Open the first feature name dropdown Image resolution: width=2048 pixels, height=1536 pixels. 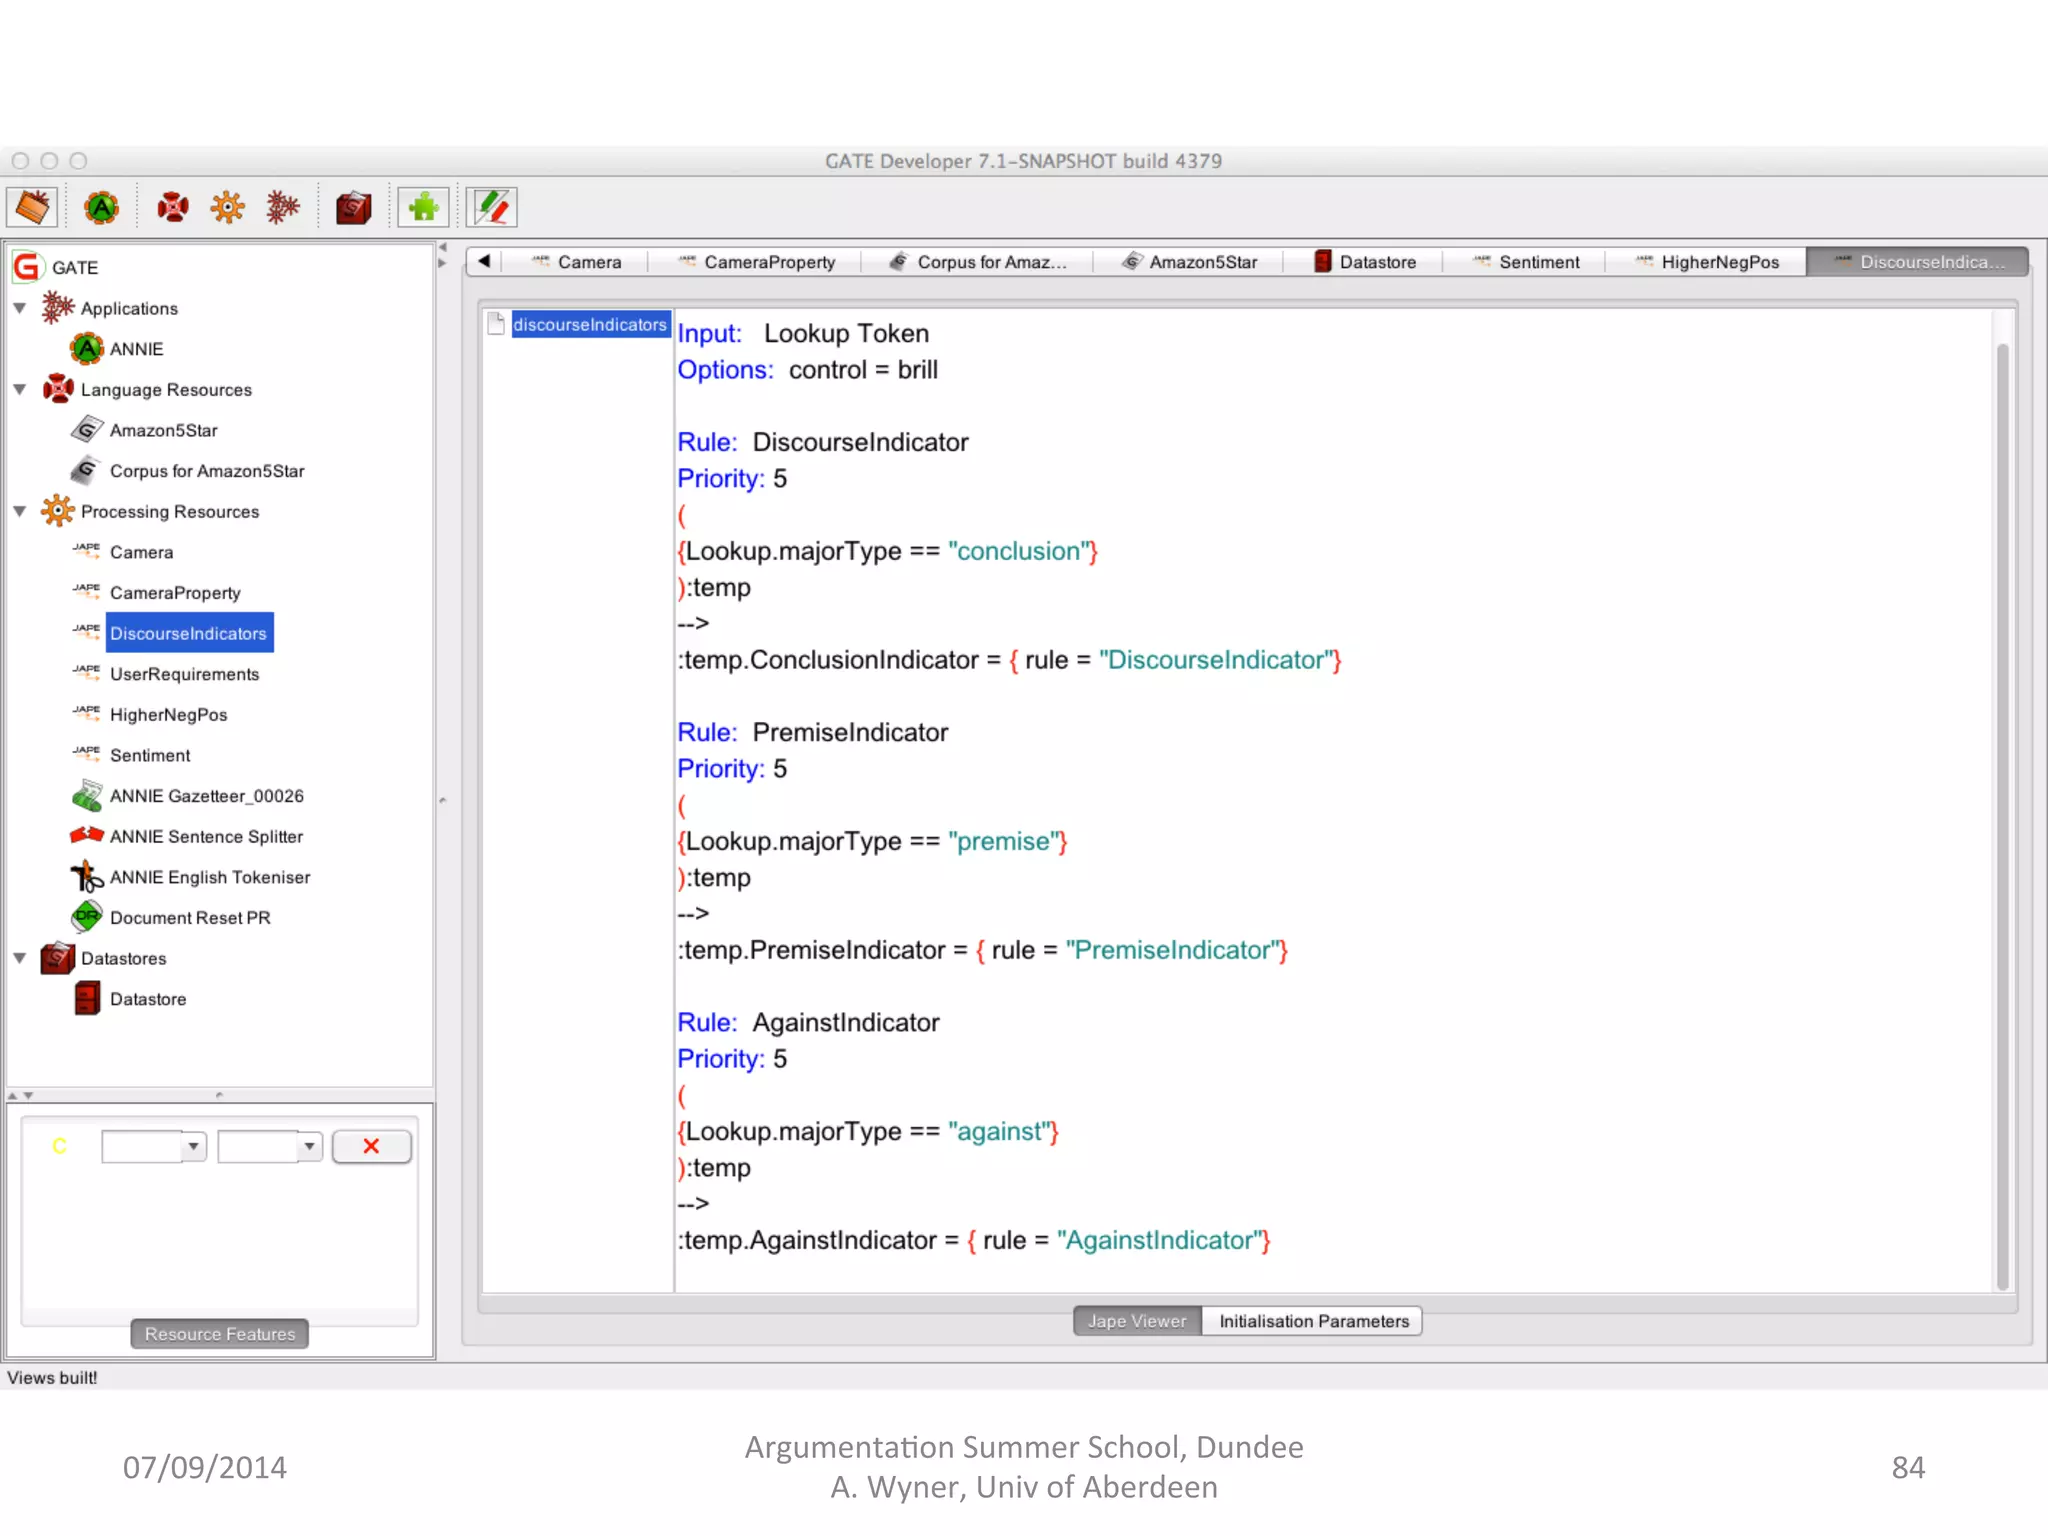(193, 1146)
